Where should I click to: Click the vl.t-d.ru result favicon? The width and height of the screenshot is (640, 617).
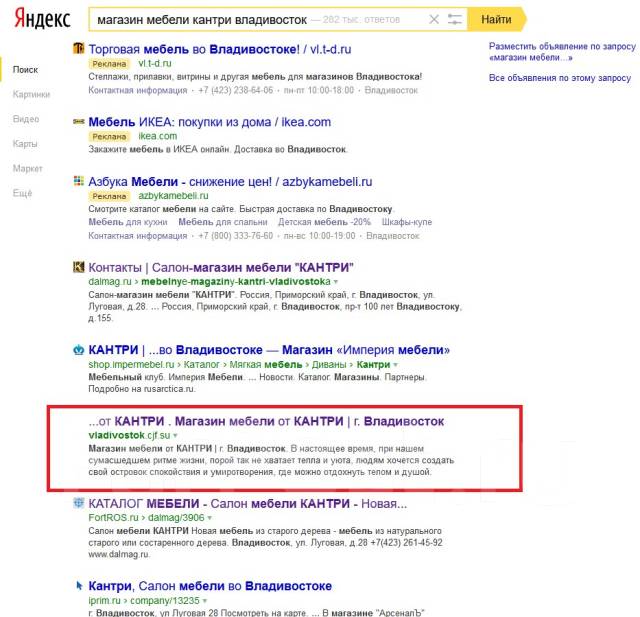click(x=79, y=48)
